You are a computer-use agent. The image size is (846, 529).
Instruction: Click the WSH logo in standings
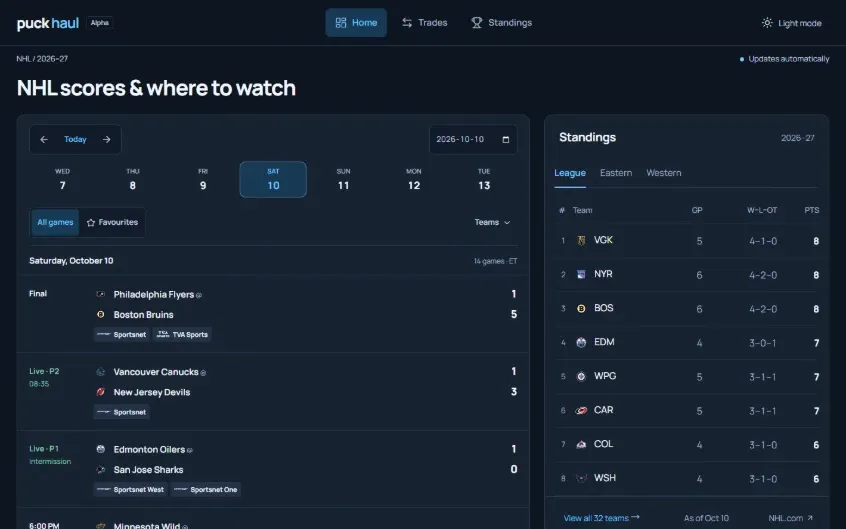pyautogui.click(x=581, y=479)
